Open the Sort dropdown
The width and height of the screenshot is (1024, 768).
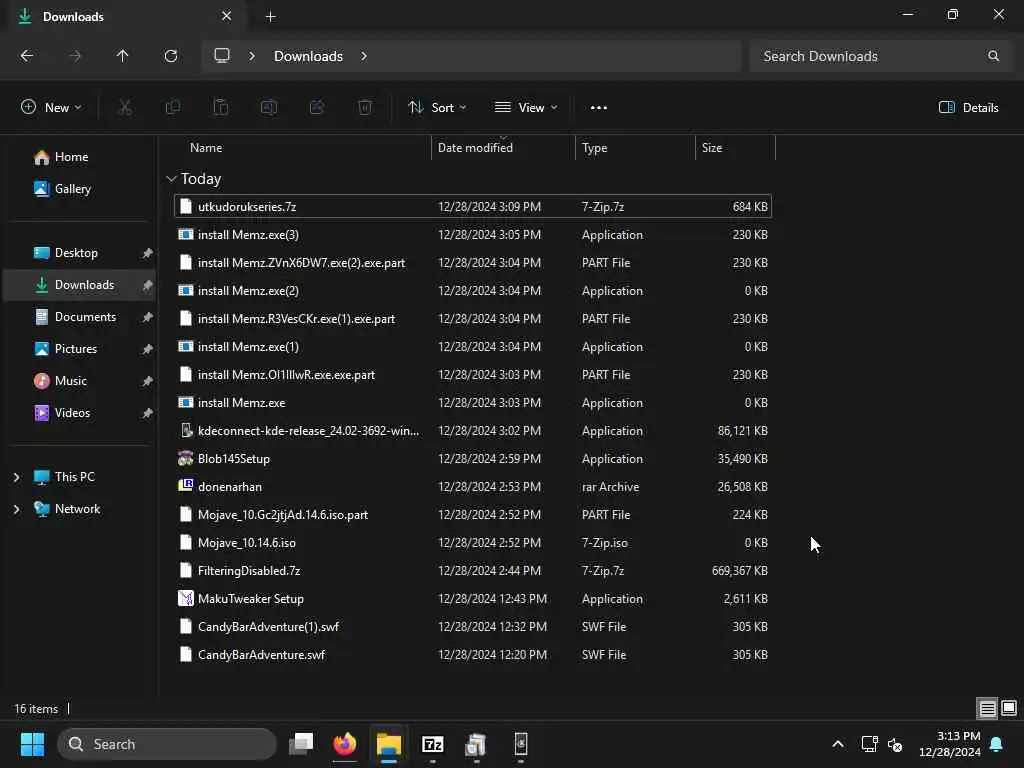coord(437,108)
